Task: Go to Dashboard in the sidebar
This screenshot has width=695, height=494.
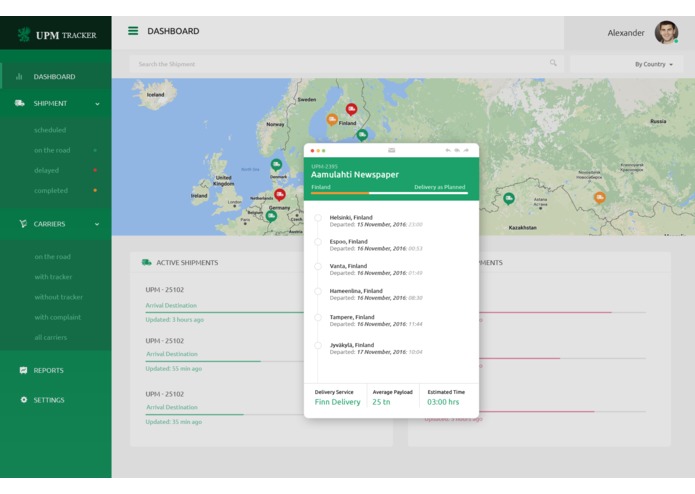Action: [56, 77]
